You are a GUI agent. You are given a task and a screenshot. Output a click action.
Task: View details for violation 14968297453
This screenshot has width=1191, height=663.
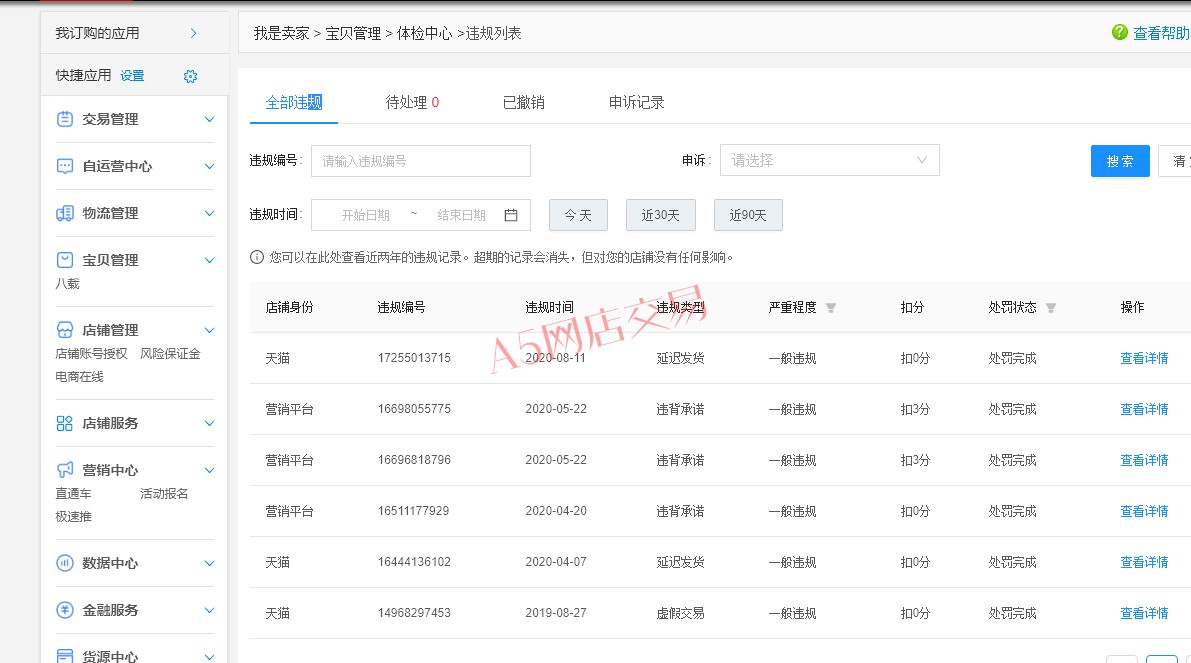point(1144,613)
